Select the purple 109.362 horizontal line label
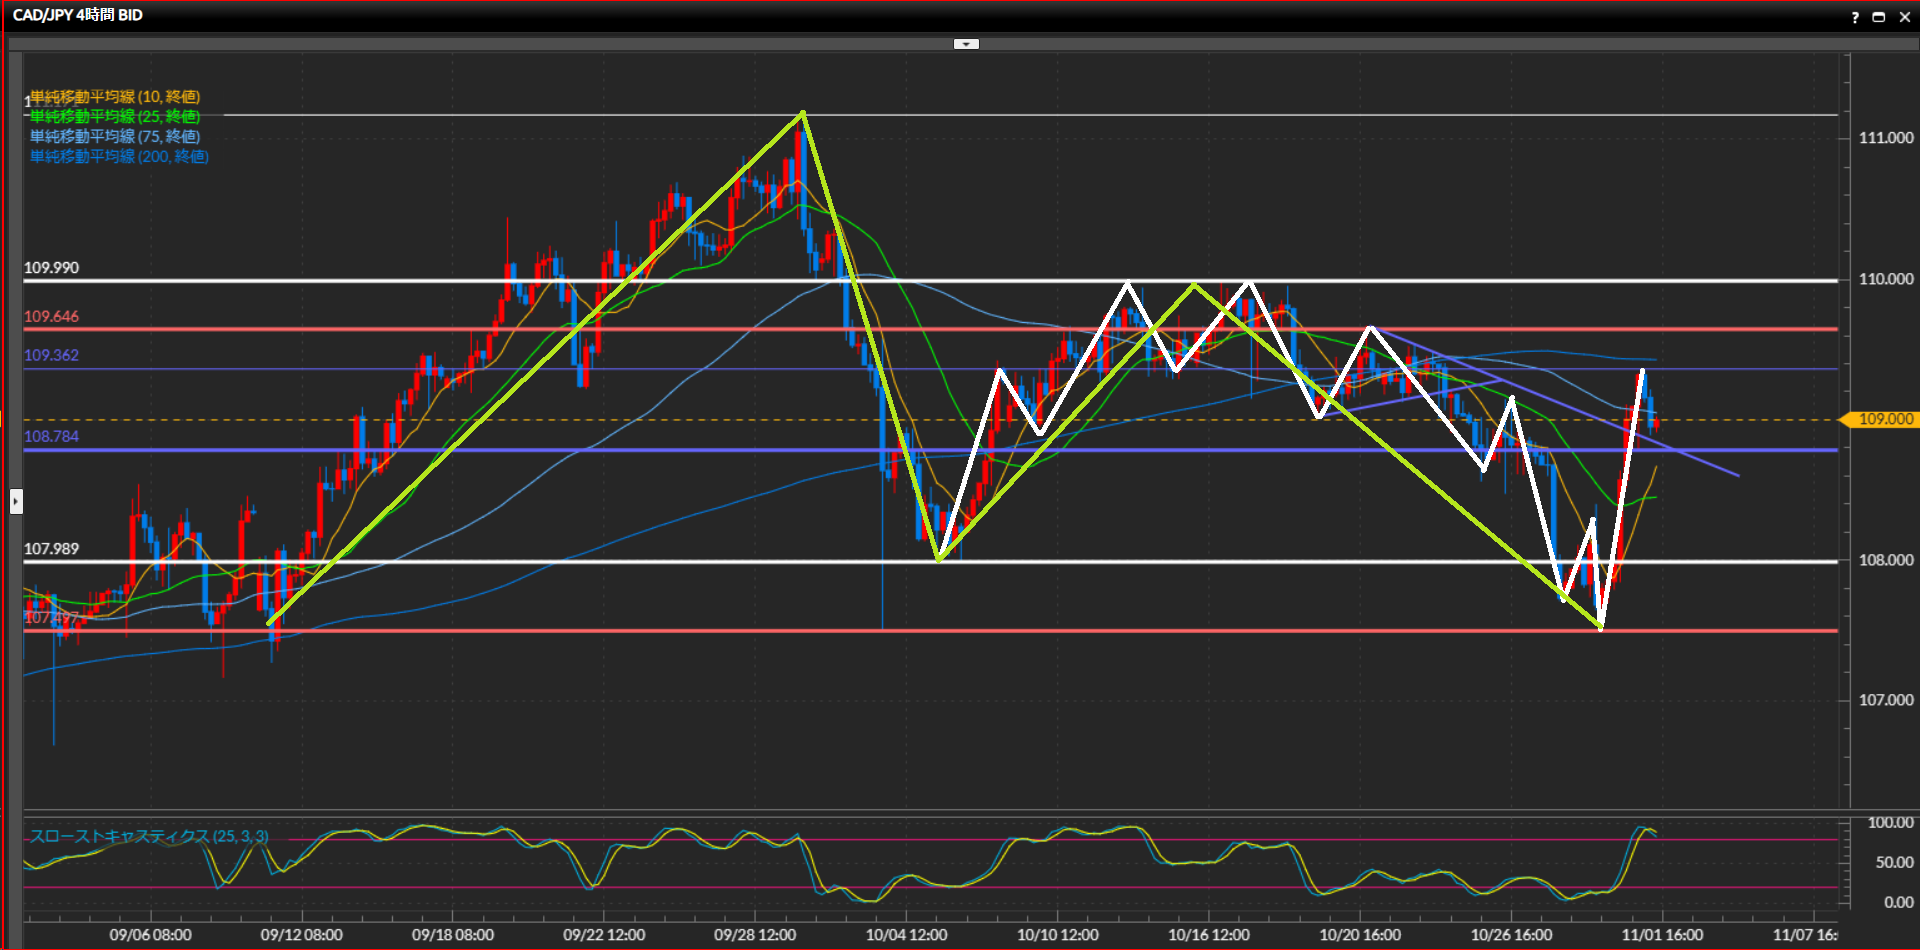Image resolution: width=1920 pixels, height=950 pixels. (51, 355)
